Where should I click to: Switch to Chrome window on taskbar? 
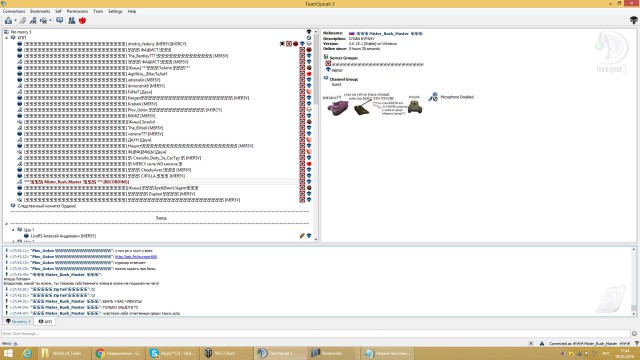(x=118, y=353)
